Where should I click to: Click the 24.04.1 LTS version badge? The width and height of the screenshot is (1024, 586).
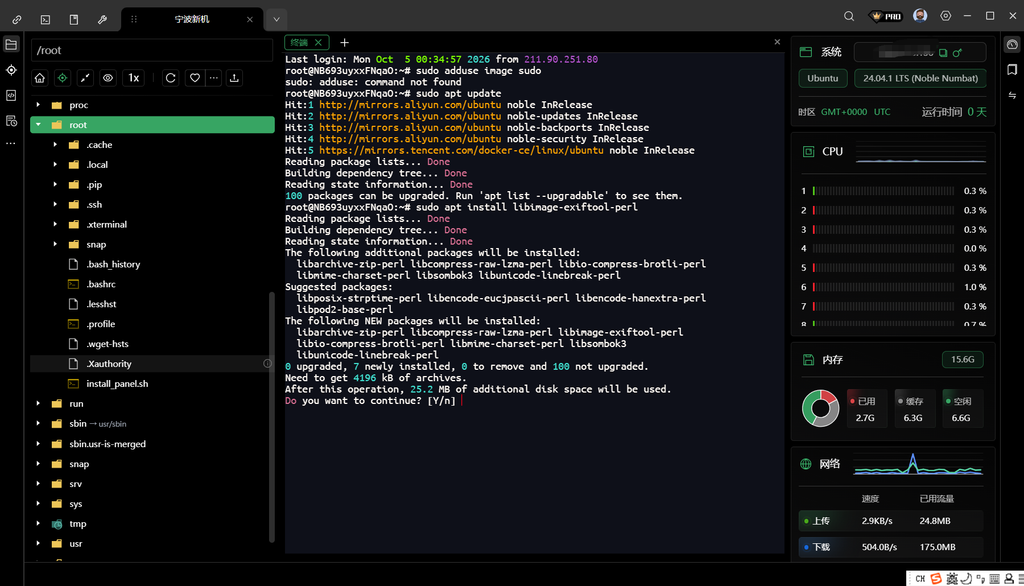click(x=920, y=78)
